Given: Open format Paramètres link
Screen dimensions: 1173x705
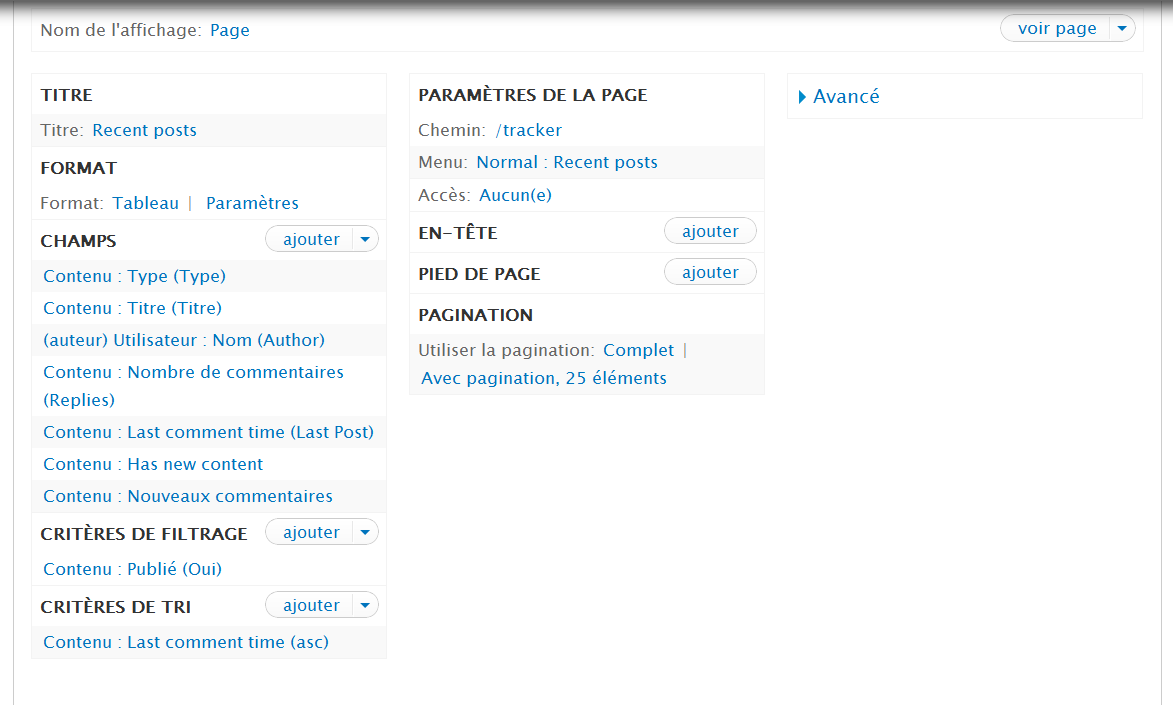Looking at the screenshot, I should [252, 203].
